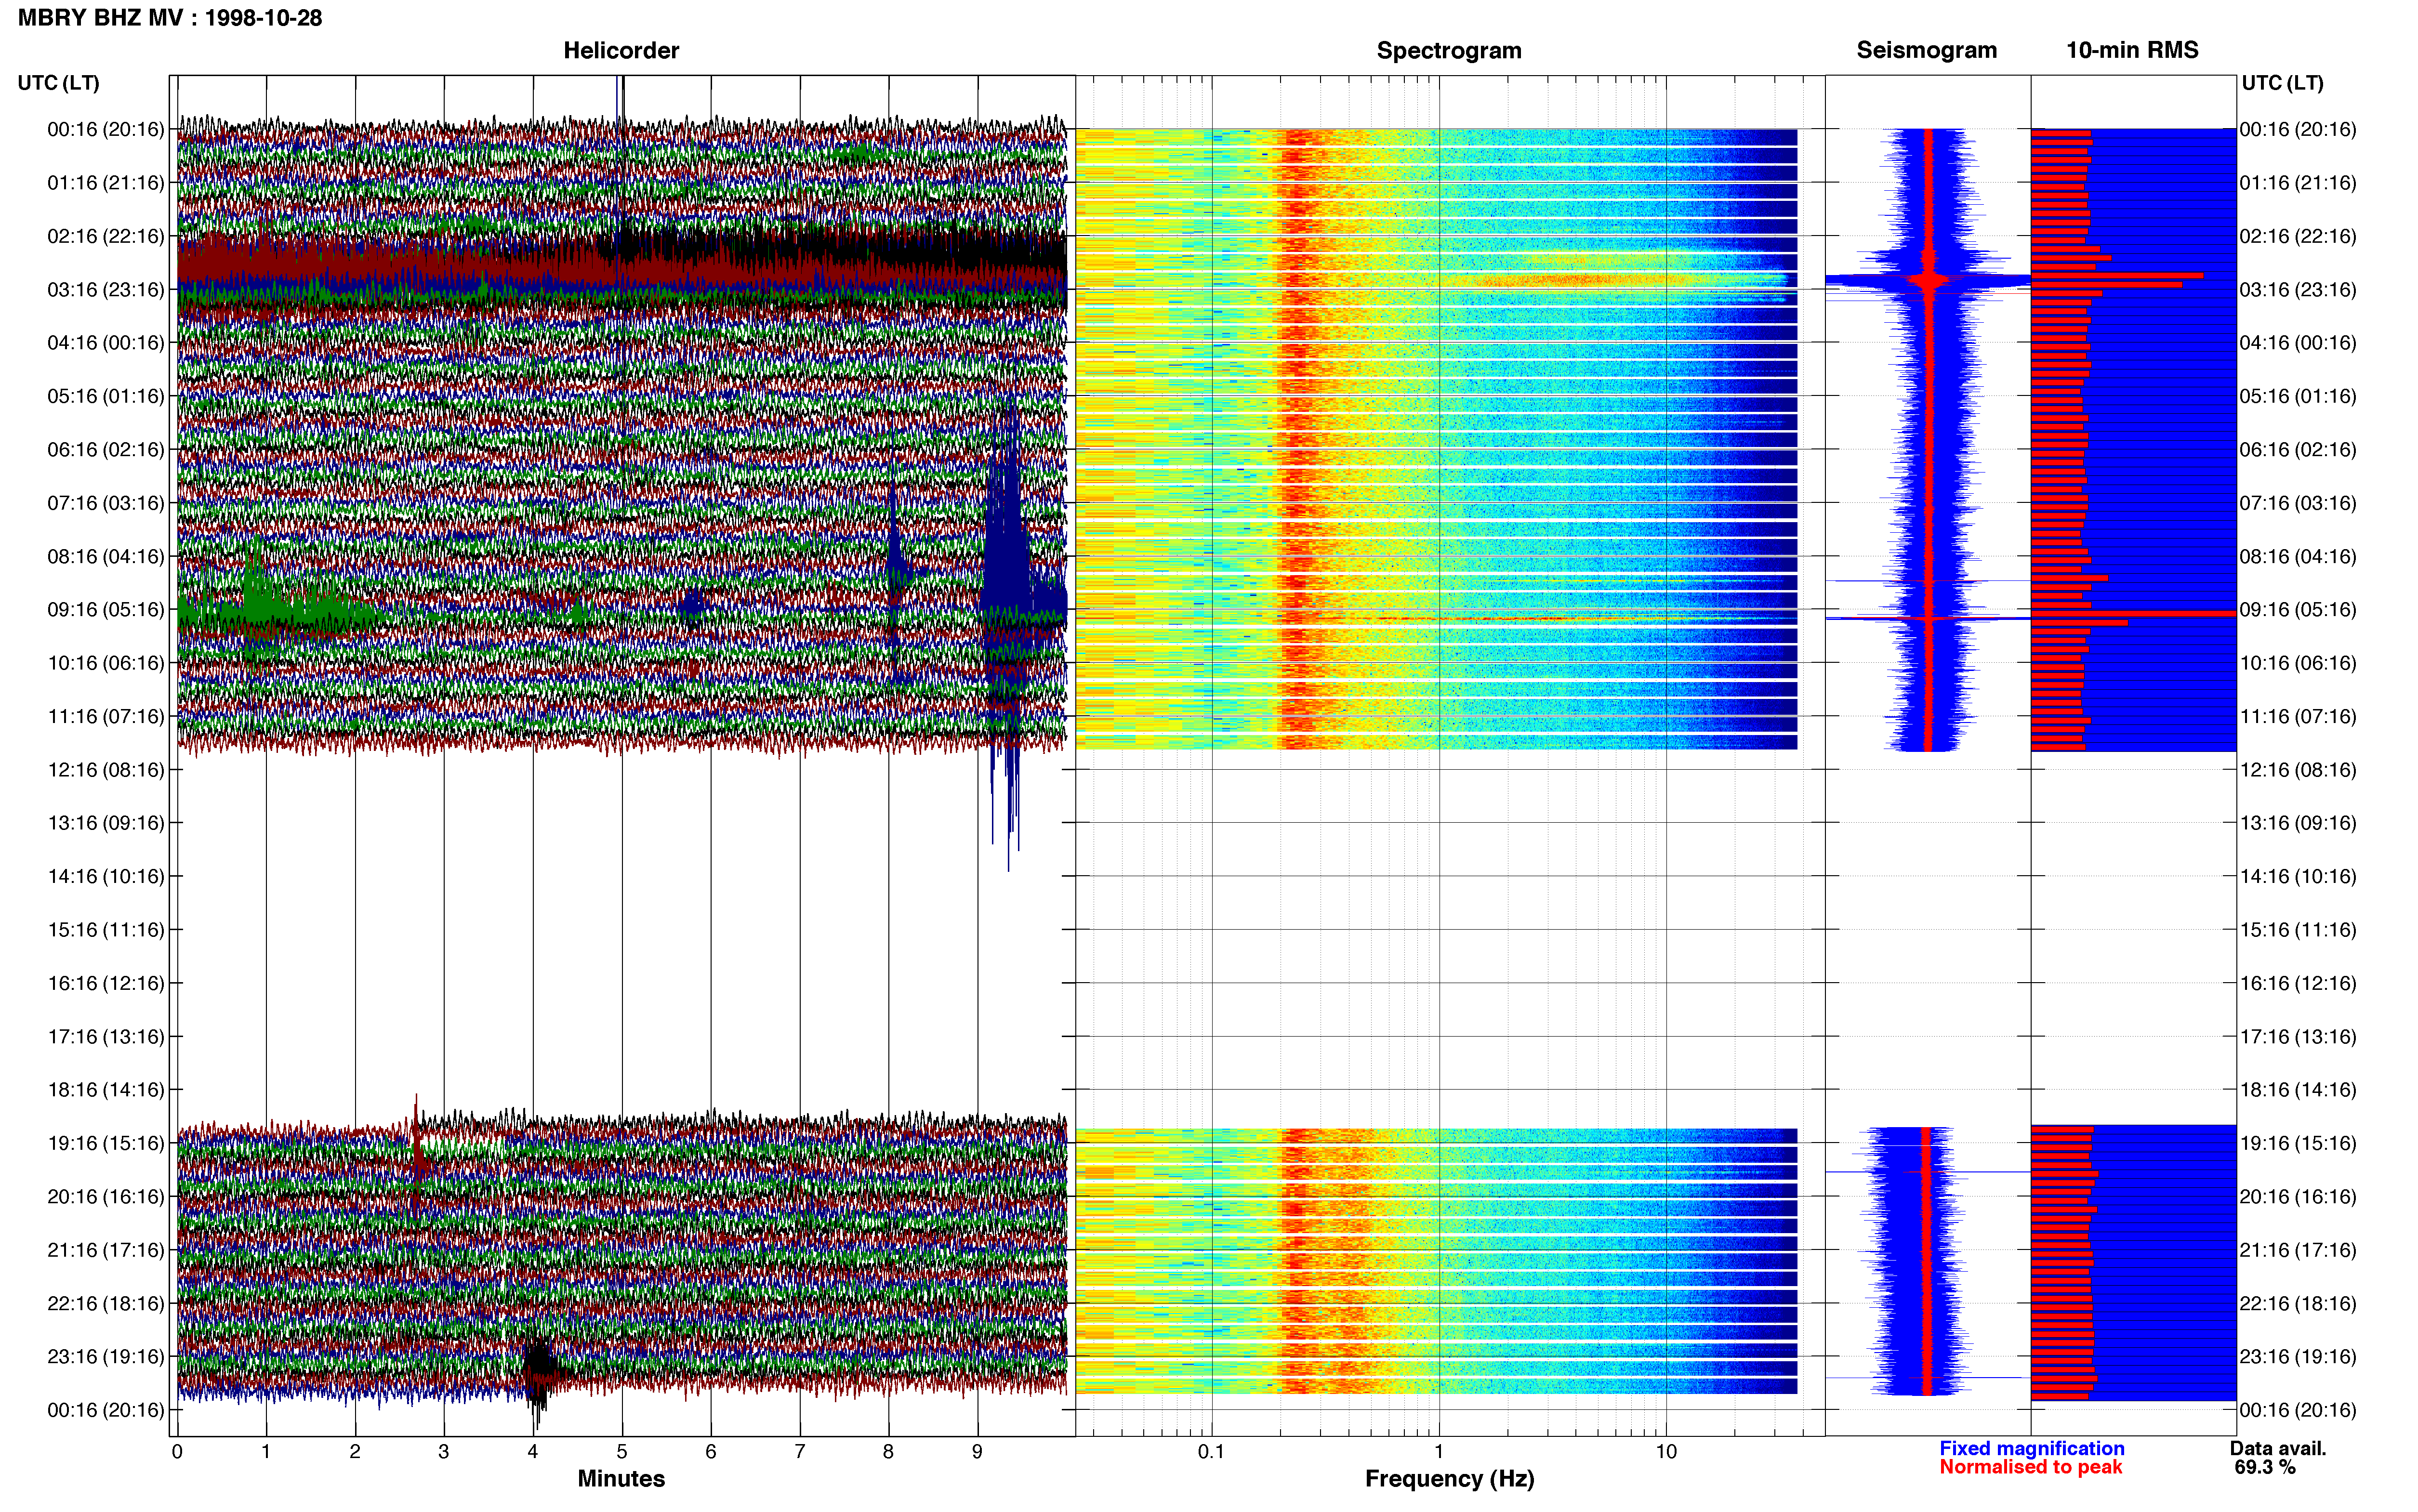Viewport: 2418px width, 1512px height.
Task: Click the seismogram peak near 03:16
Action: (x=1928, y=281)
